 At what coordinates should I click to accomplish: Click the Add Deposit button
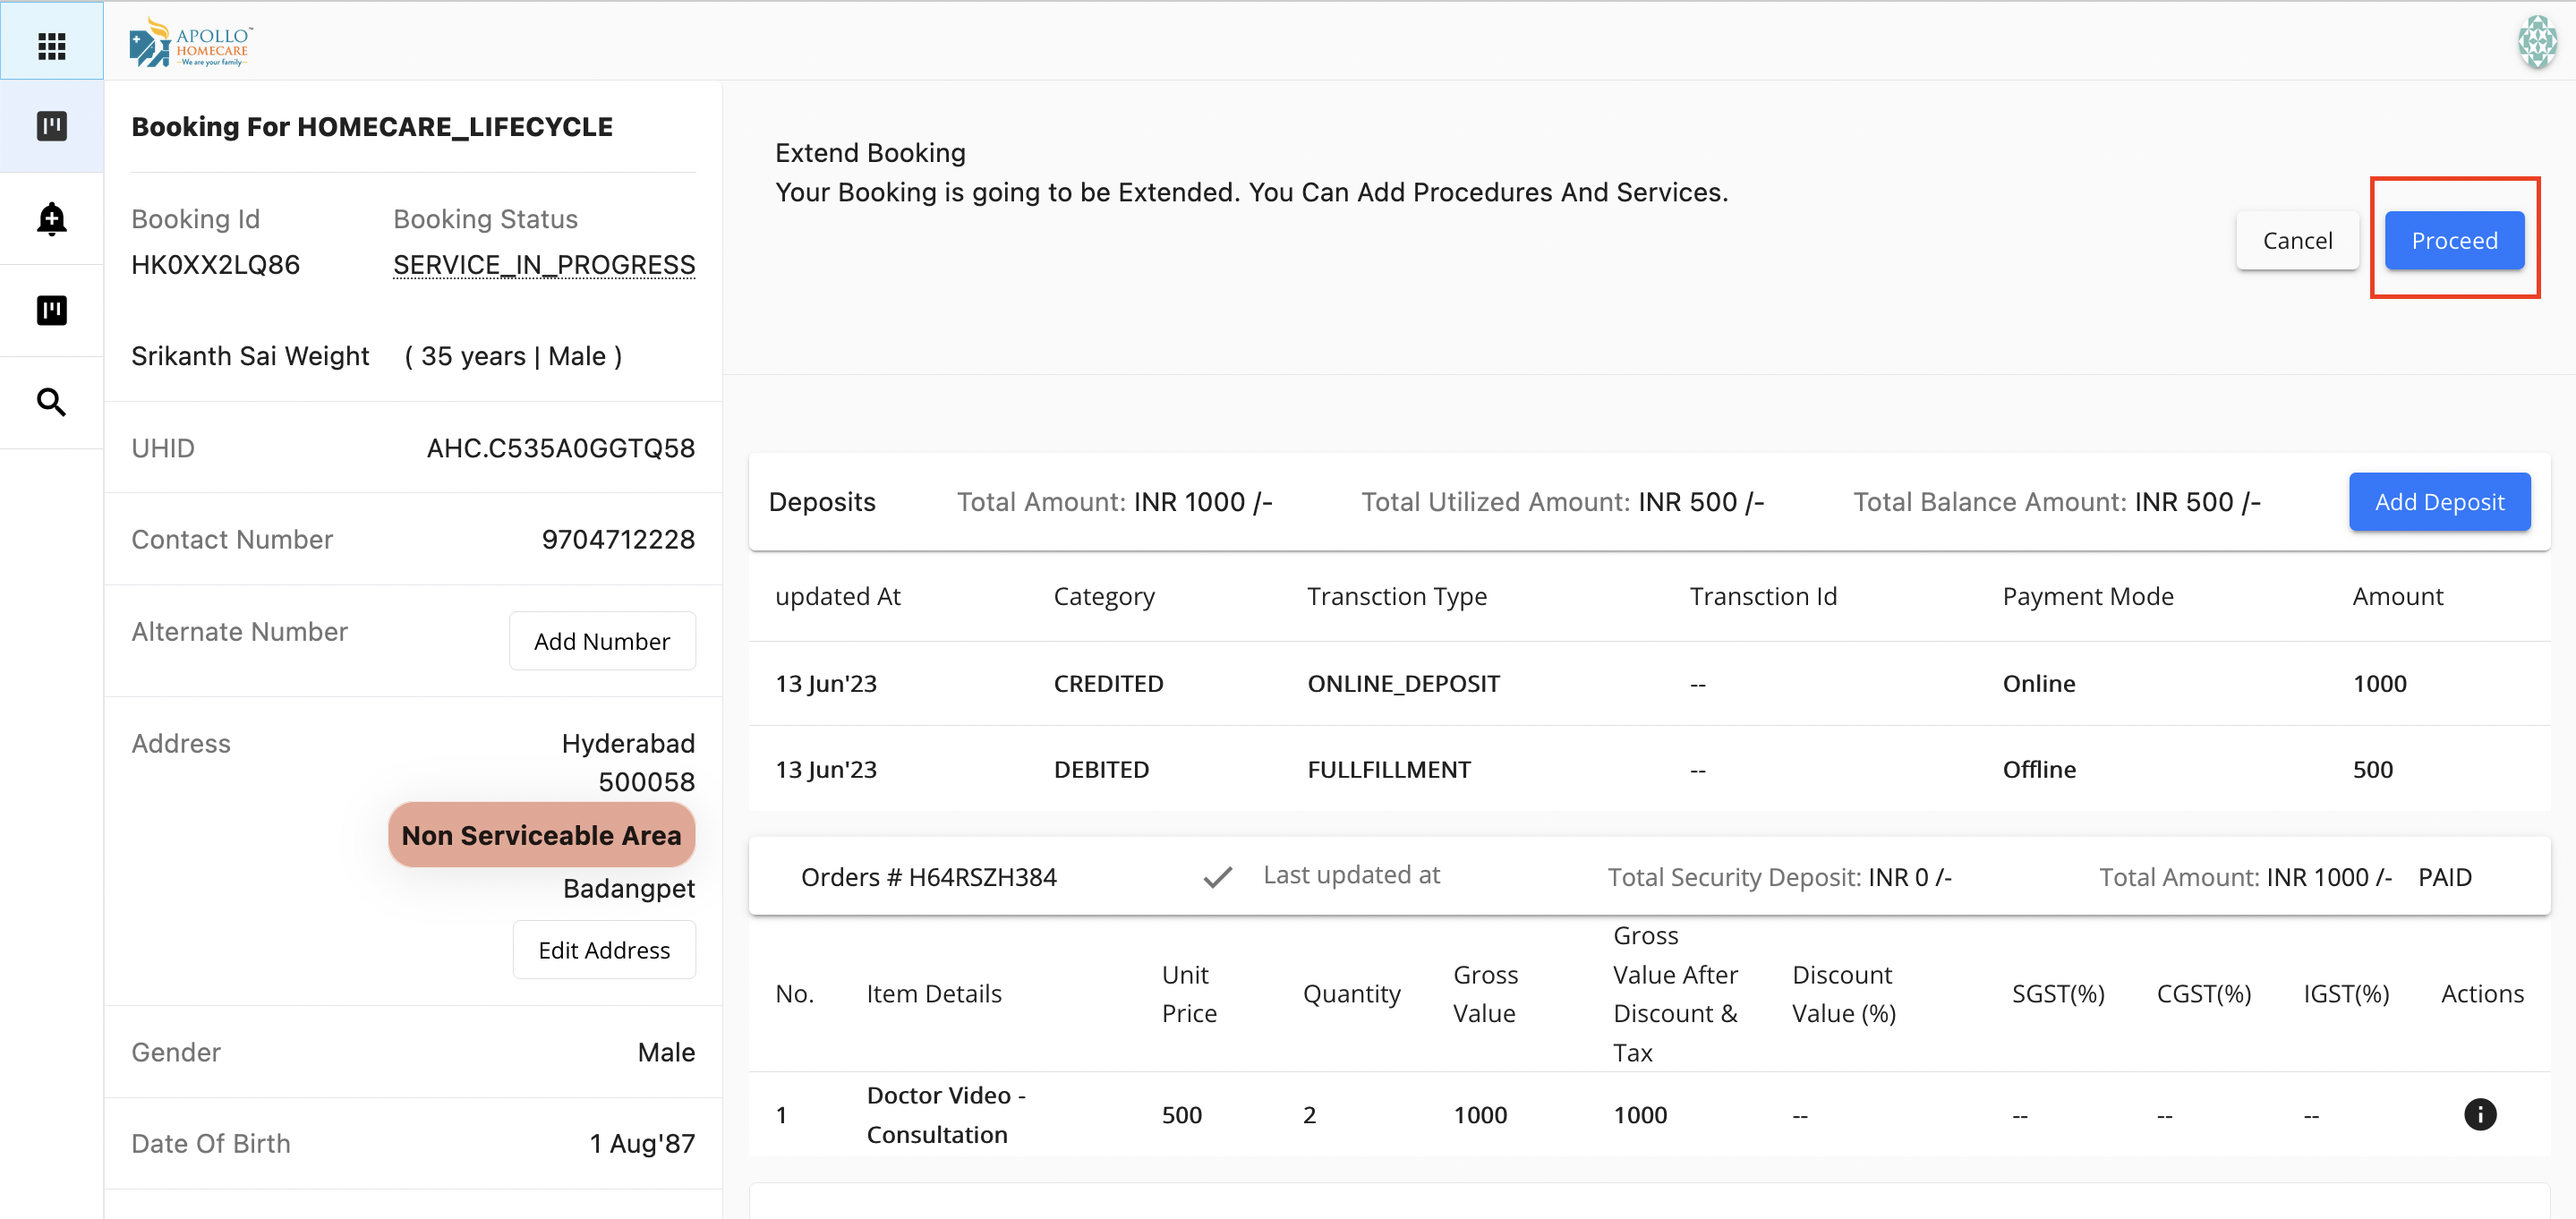(2438, 501)
